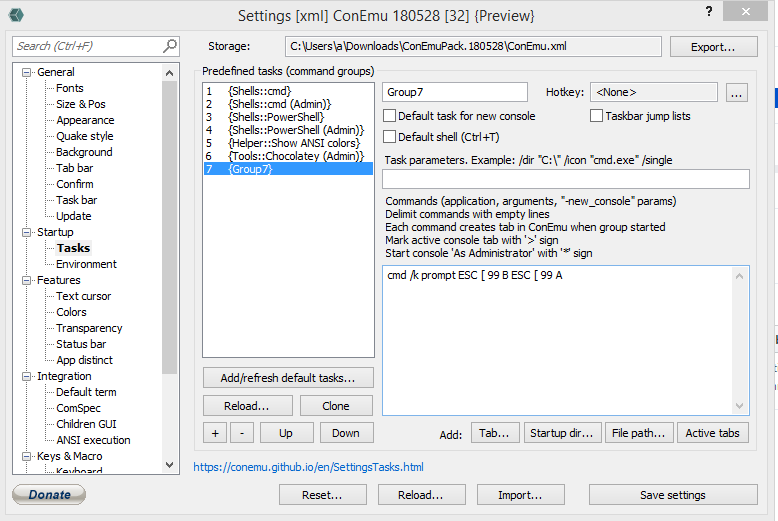Open hotkey chooser ellipsis button
The width and height of the screenshot is (778, 521).
pos(737,93)
